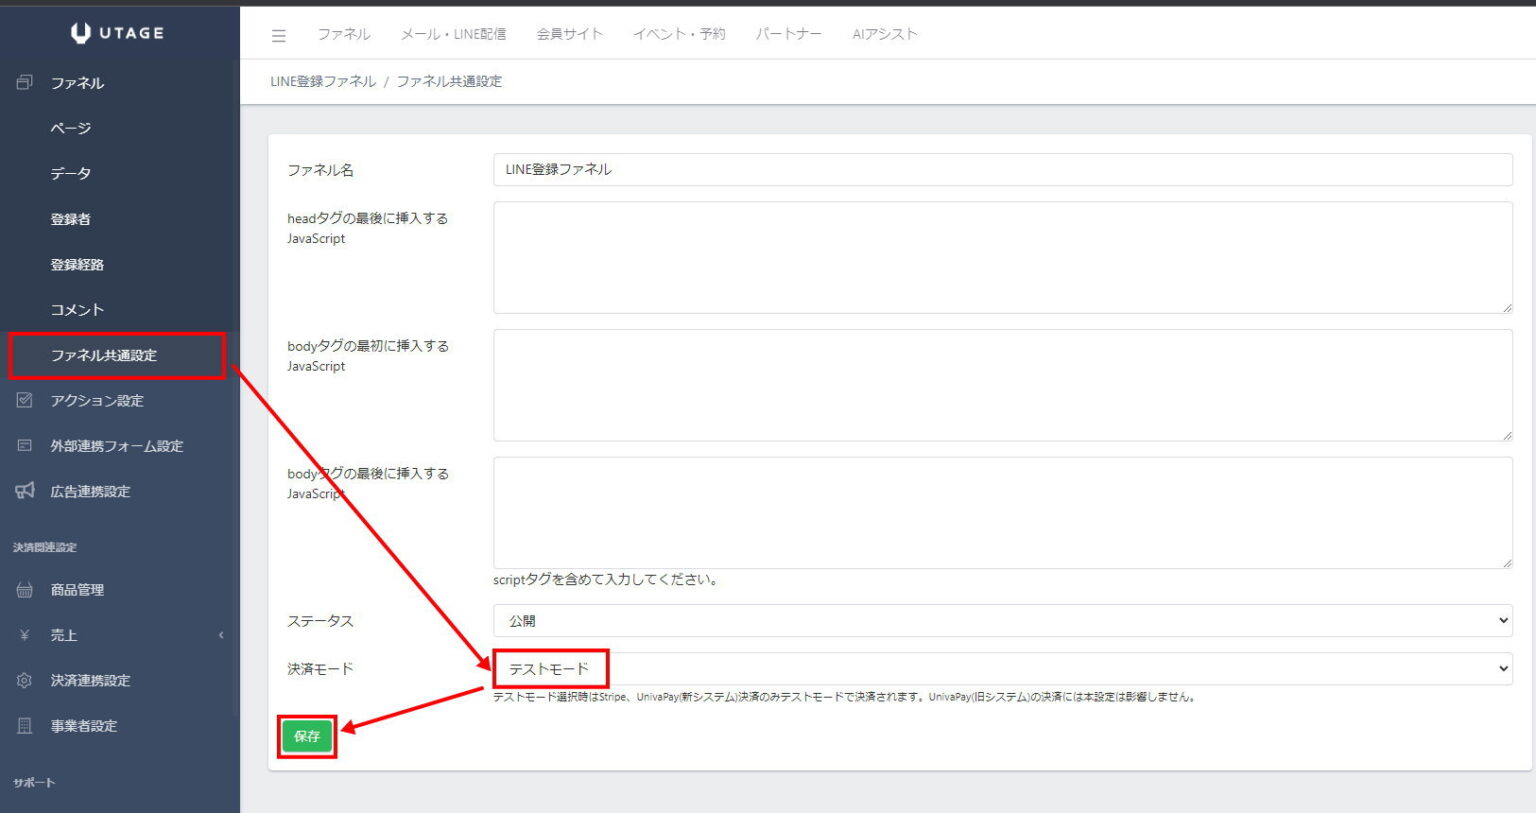Click the アクション設定 gear icon in sidebar
1536x813 pixels.
click(22, 400)
